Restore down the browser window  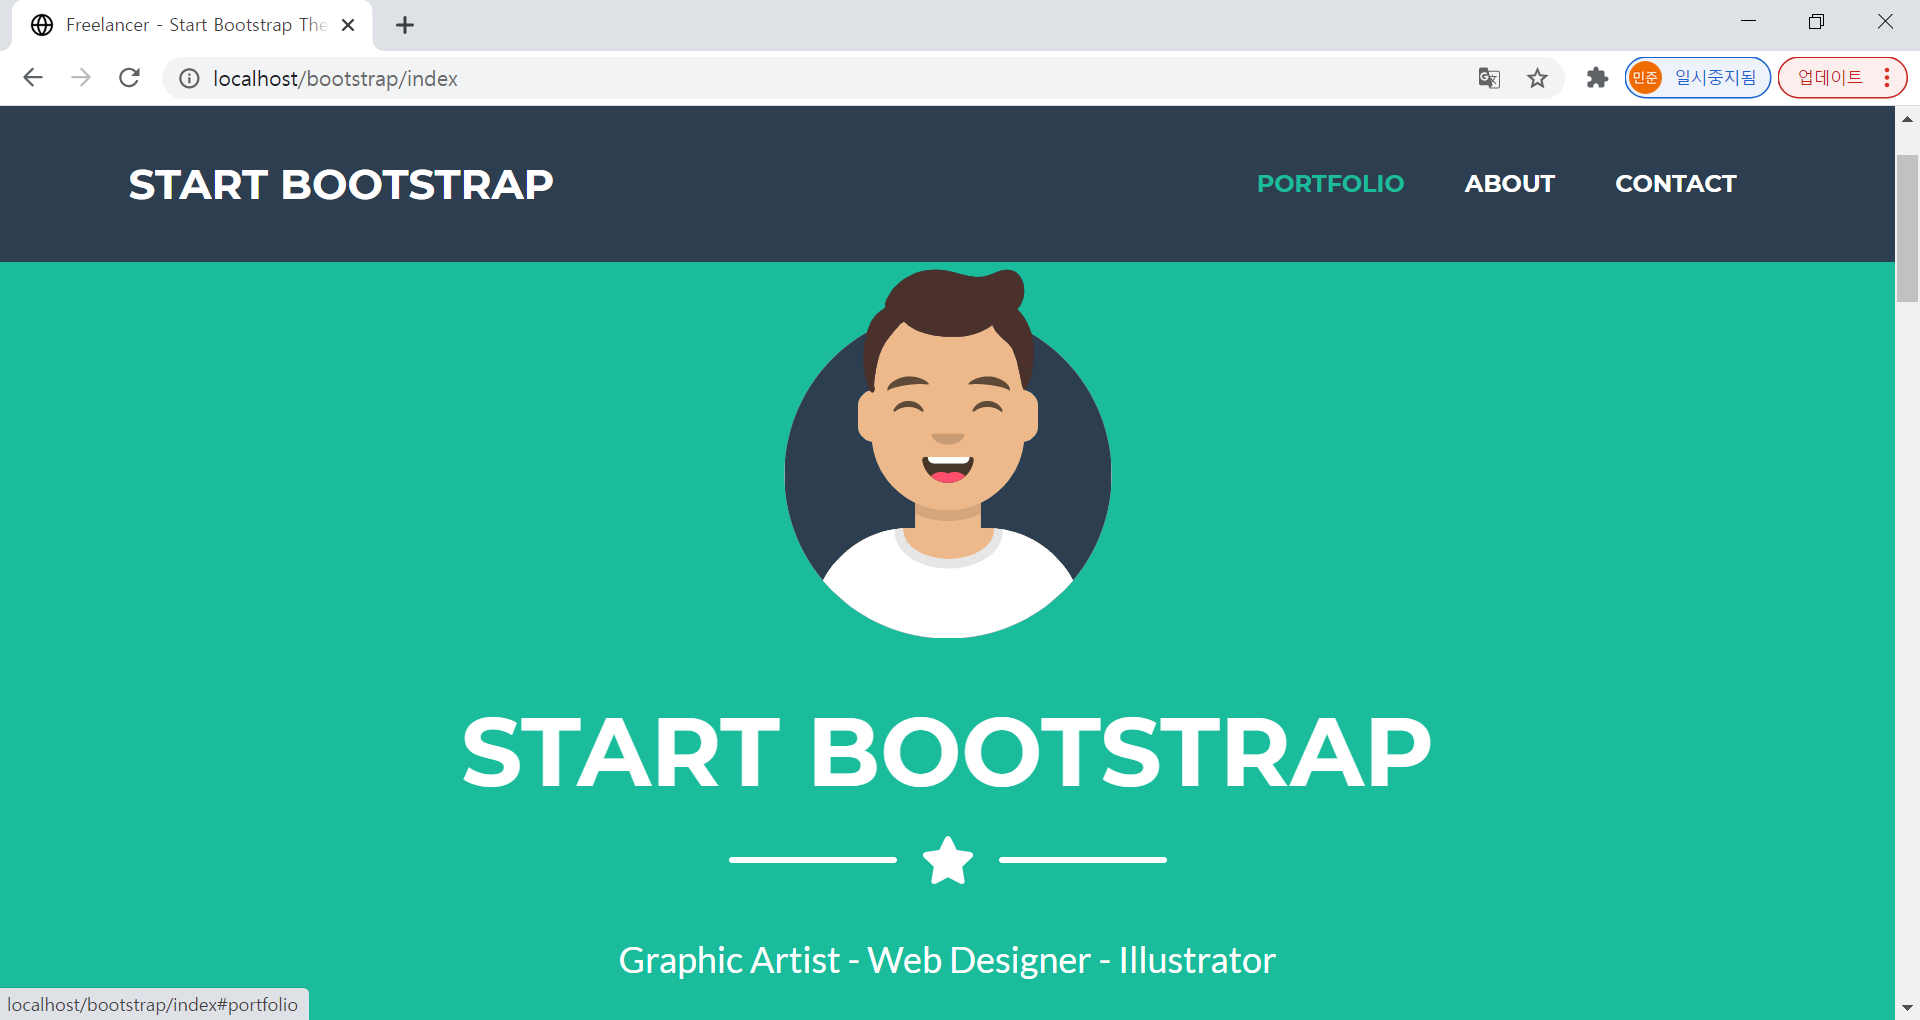1816,22
